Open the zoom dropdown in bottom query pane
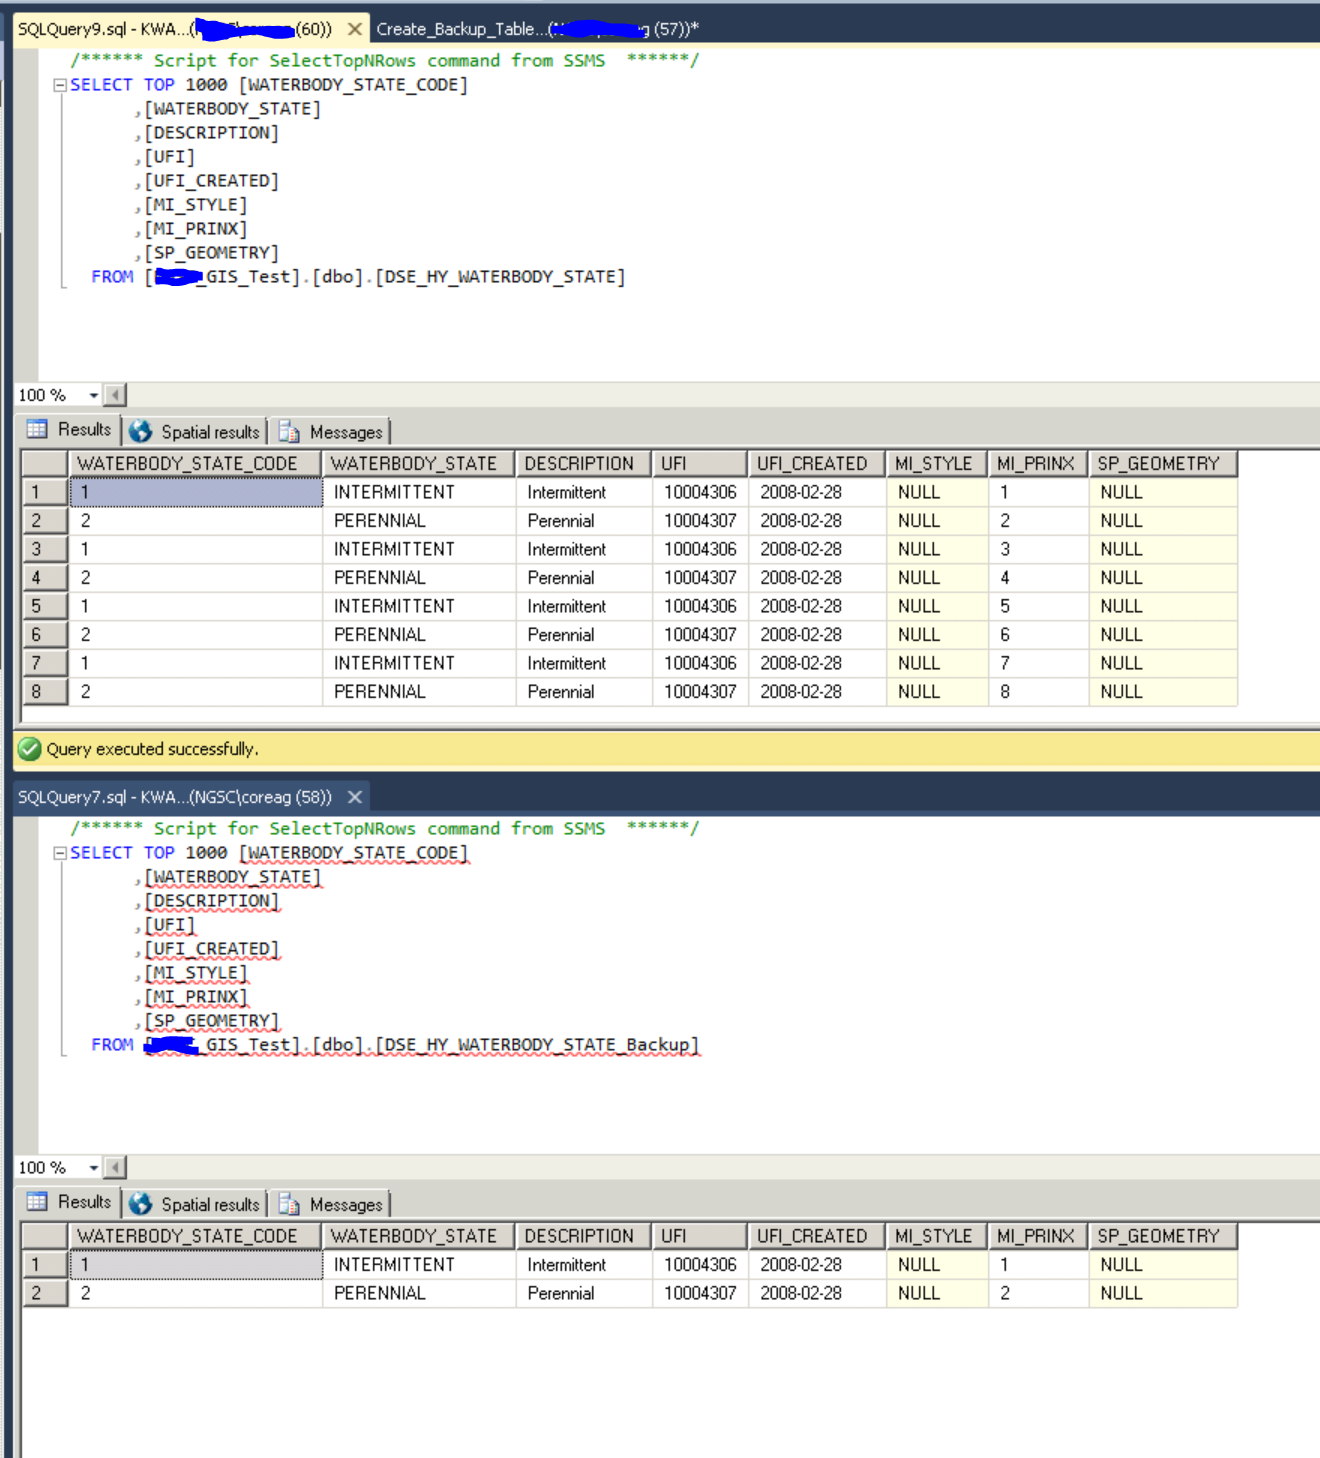This screenshot has width=1320, height=1458. click(93, 1167)
